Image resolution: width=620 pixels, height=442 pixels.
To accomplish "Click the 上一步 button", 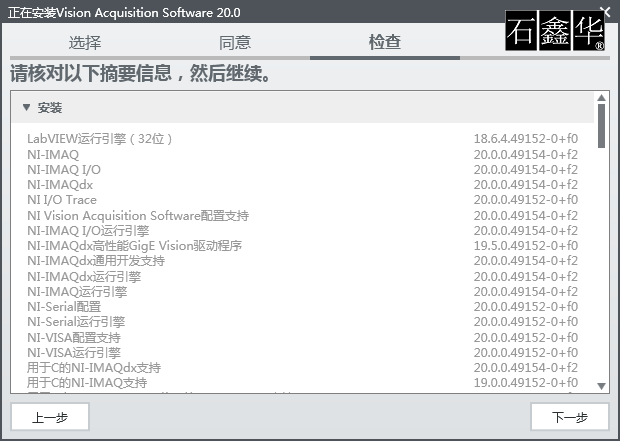I will (x=50, y=417).
